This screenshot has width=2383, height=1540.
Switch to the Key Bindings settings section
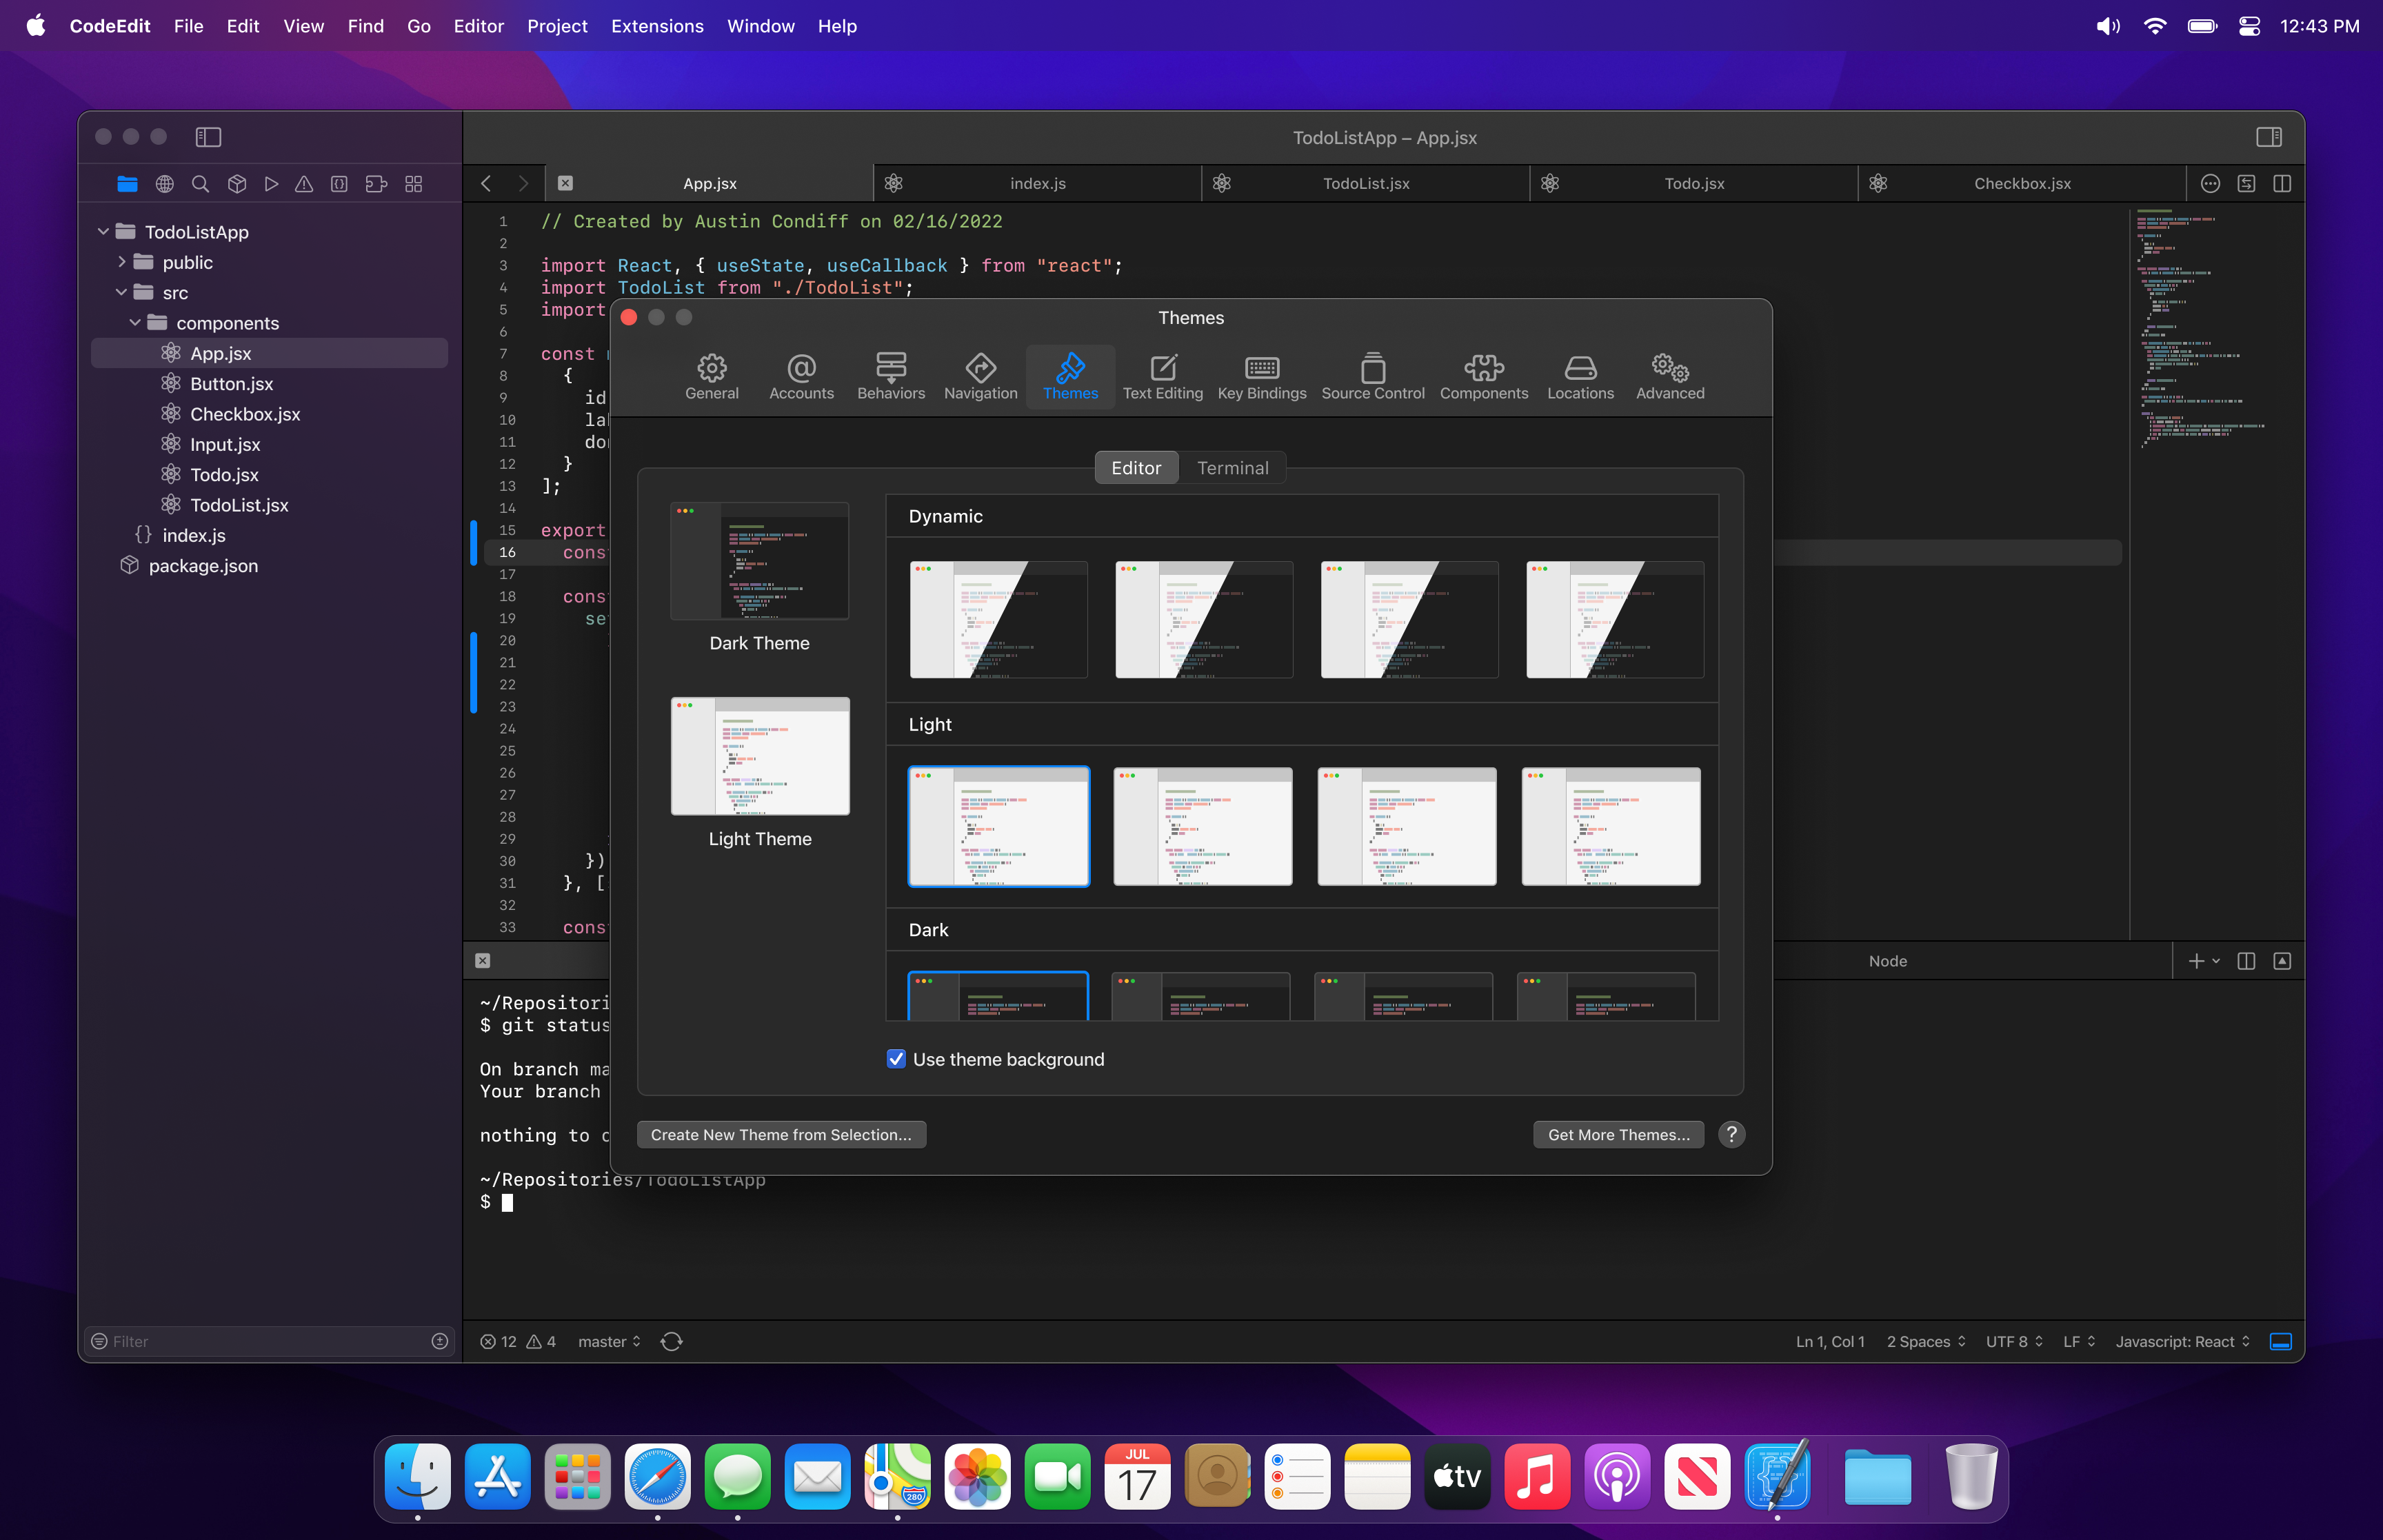1261,377
